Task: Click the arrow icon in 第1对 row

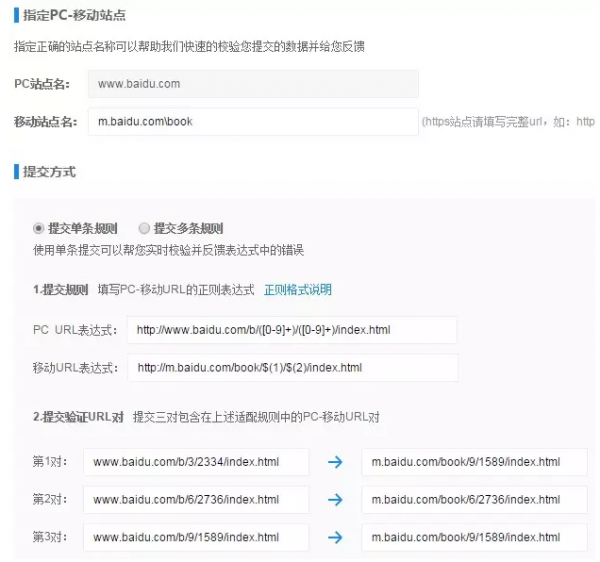Action: tap(335, 462)
